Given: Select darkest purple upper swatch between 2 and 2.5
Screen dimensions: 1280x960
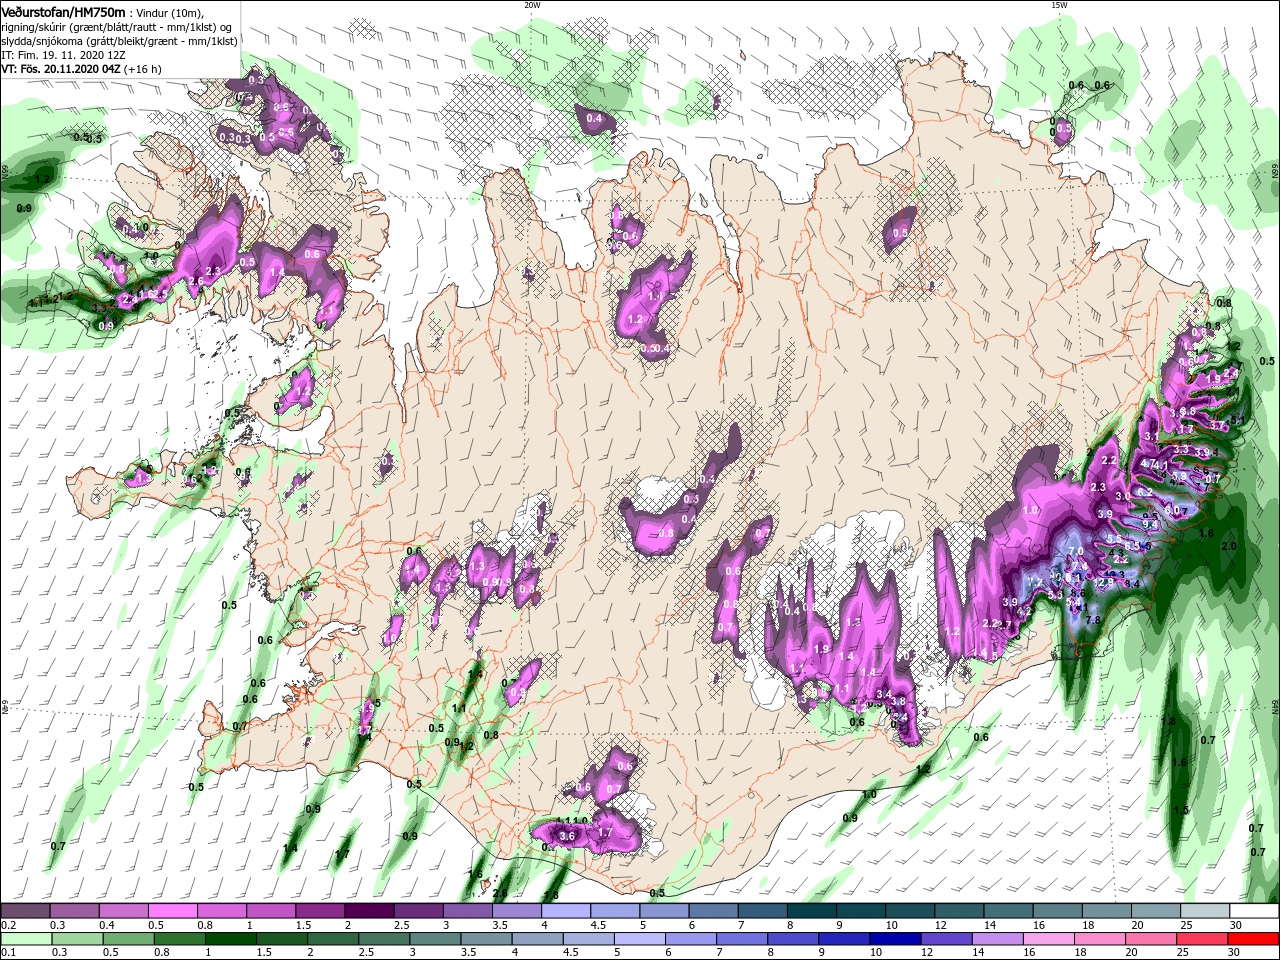Looking at the screenshot, I should [x=370, y=911].
